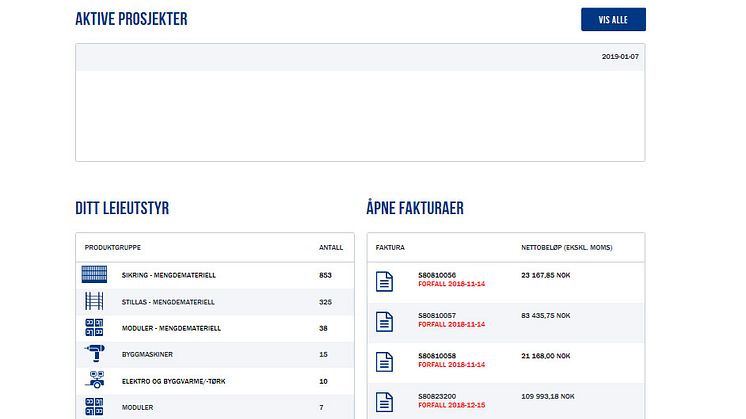Screen dimensions: 746x419
Task: Click the DITT LEIEUTSTYR heading
Action: pos(122,208)
